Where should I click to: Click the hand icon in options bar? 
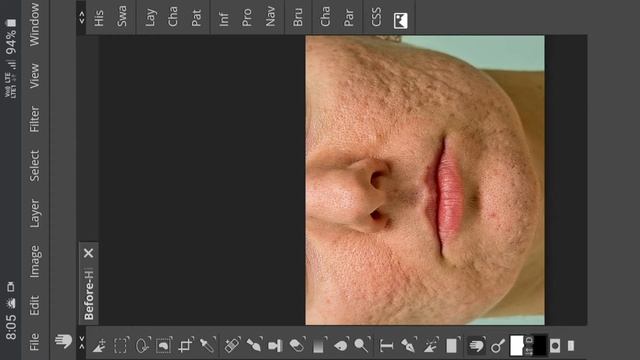point(63,341)
